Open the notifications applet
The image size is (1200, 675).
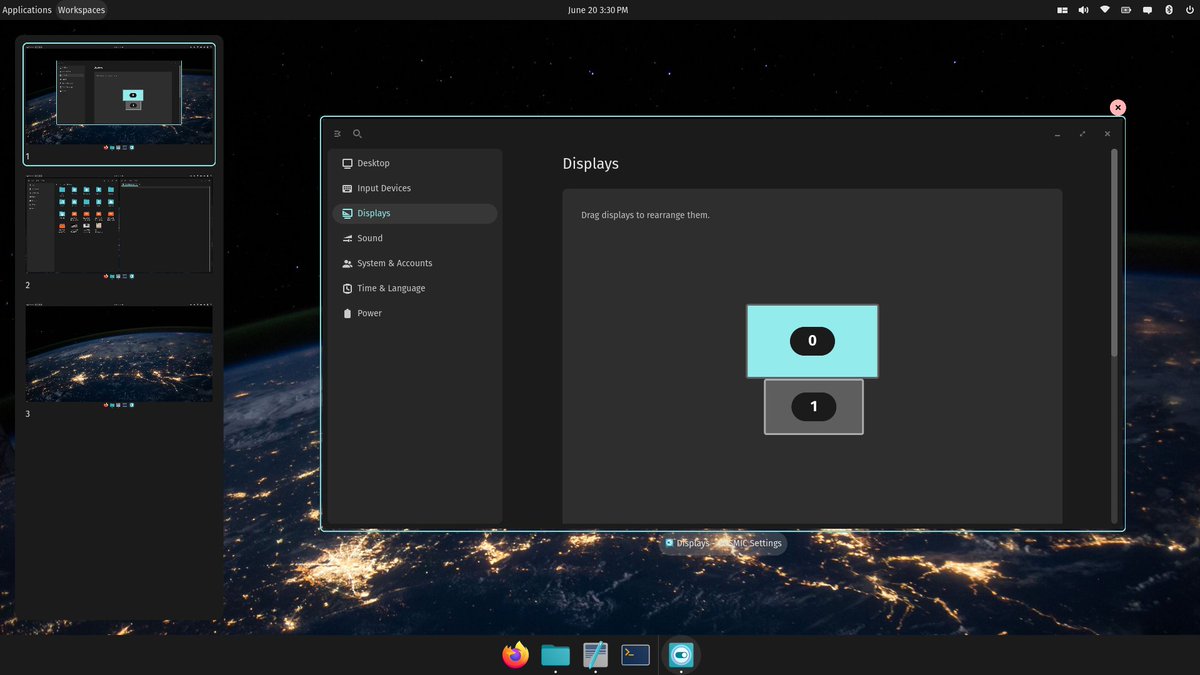1147,10
